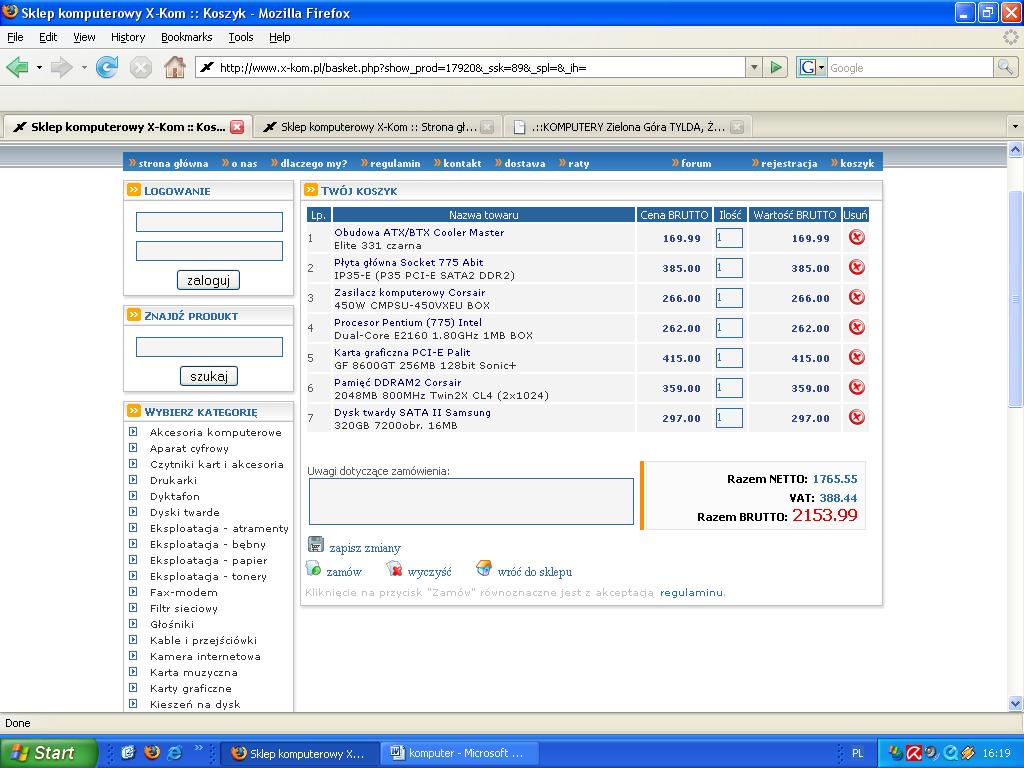
Task: Open the Help menu
Action: (x=280, y=37)
